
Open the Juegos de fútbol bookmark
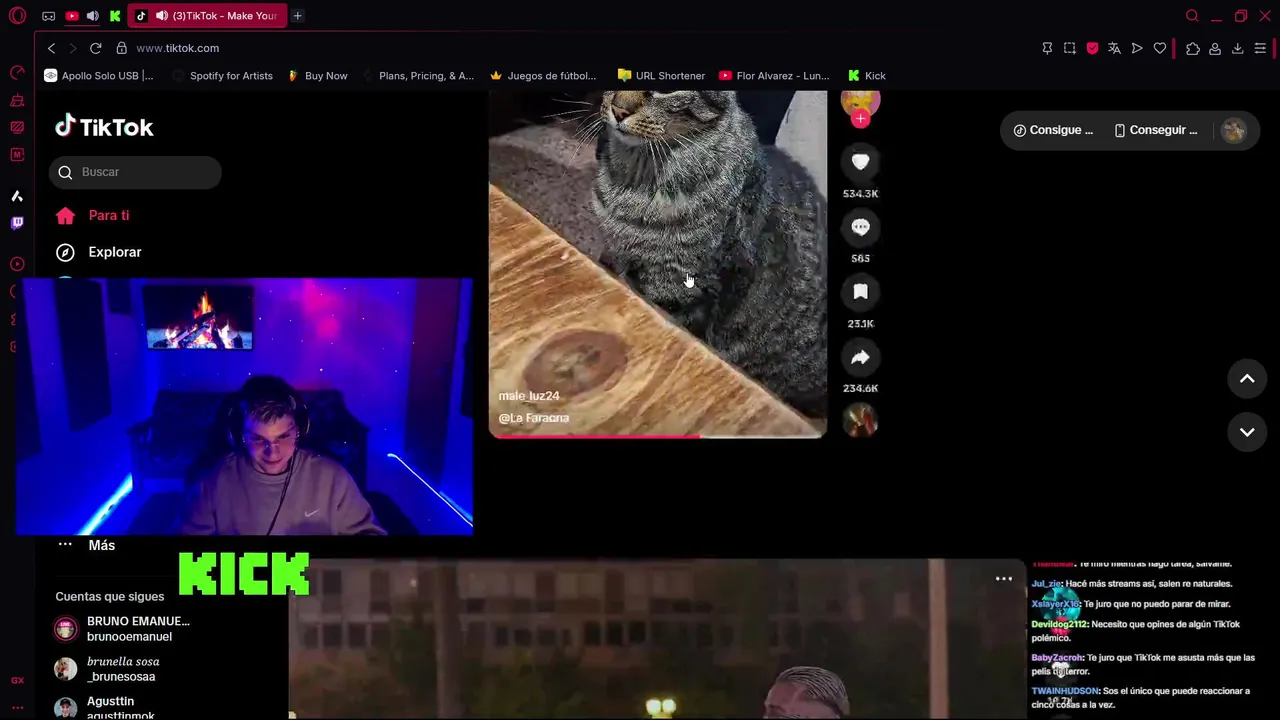543,76
